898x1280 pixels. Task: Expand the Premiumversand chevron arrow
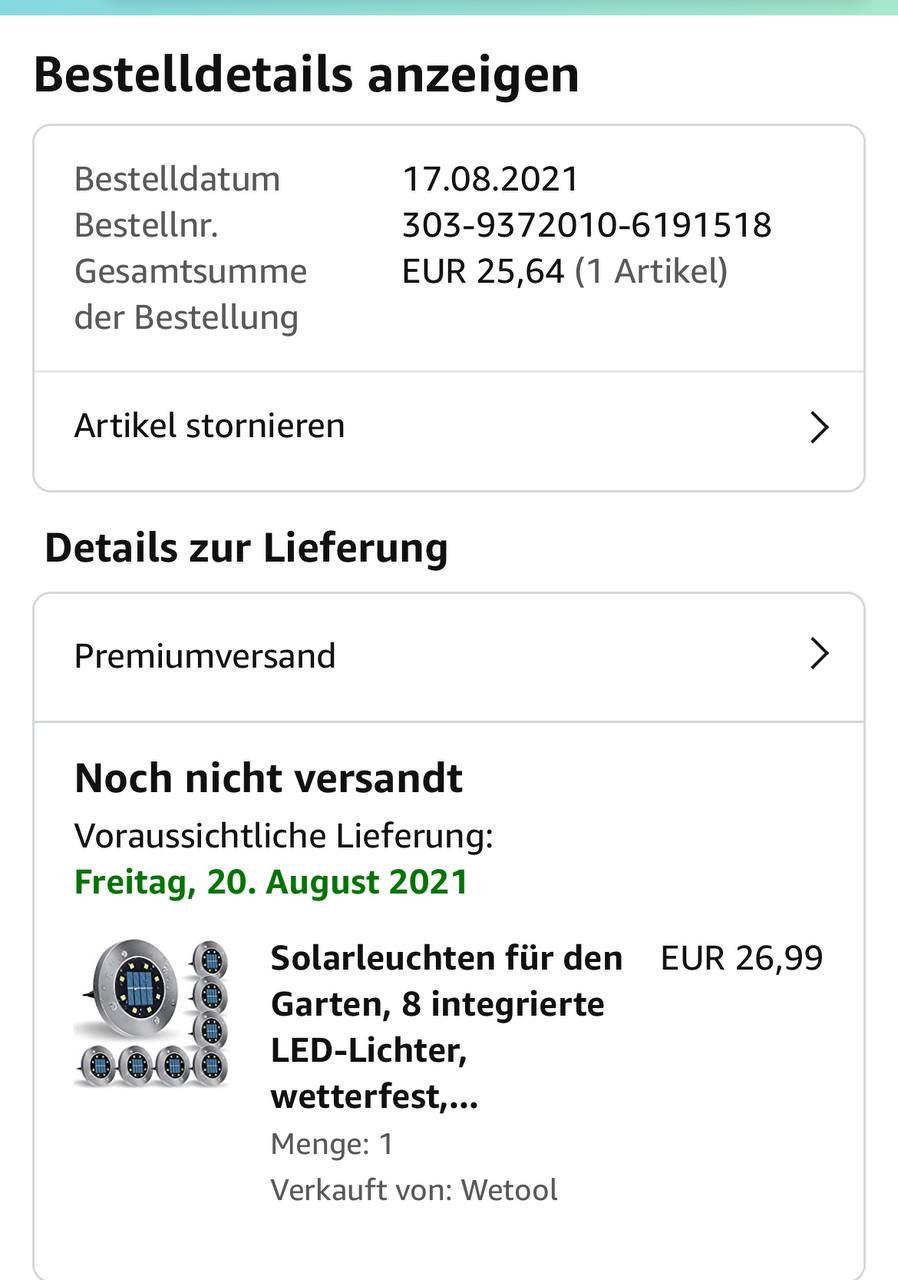(x=819, y=655)
